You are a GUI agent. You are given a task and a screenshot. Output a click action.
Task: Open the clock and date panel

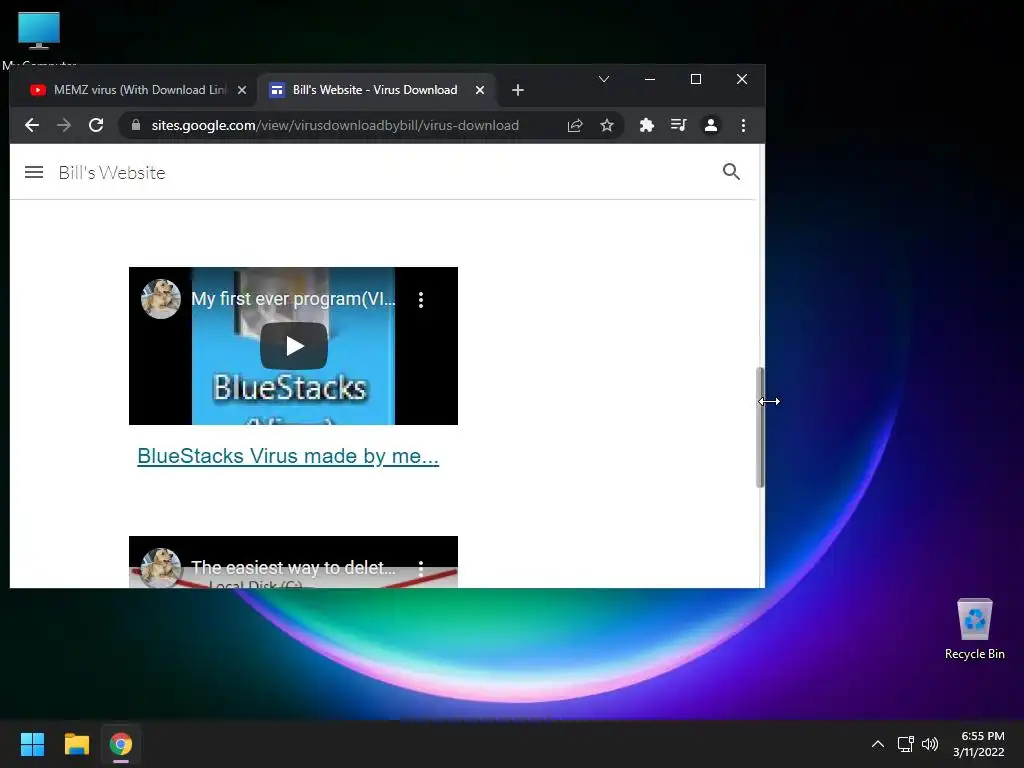point(978,744)
